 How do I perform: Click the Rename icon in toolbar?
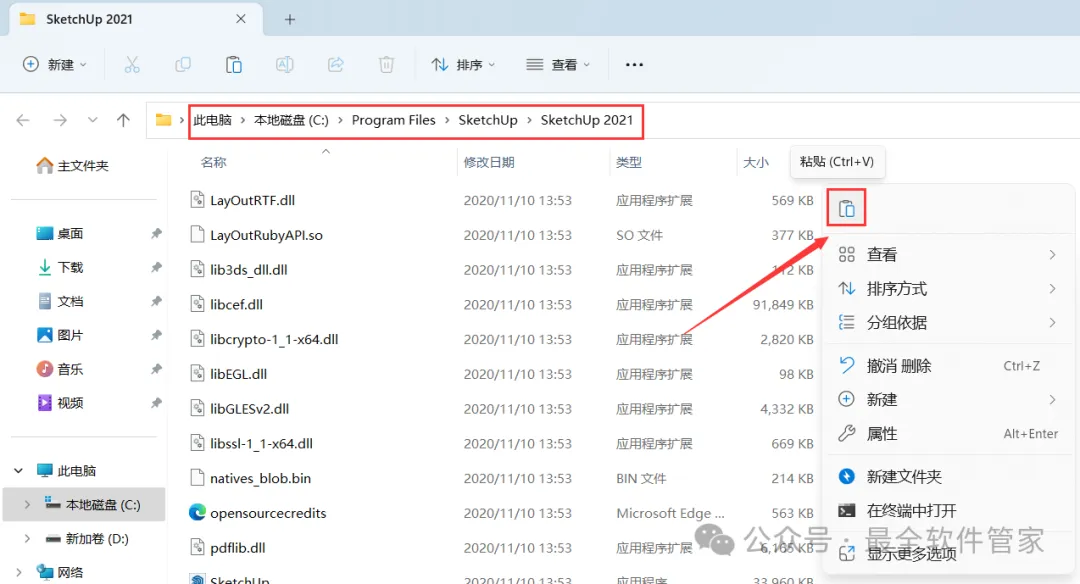(284, 65)
